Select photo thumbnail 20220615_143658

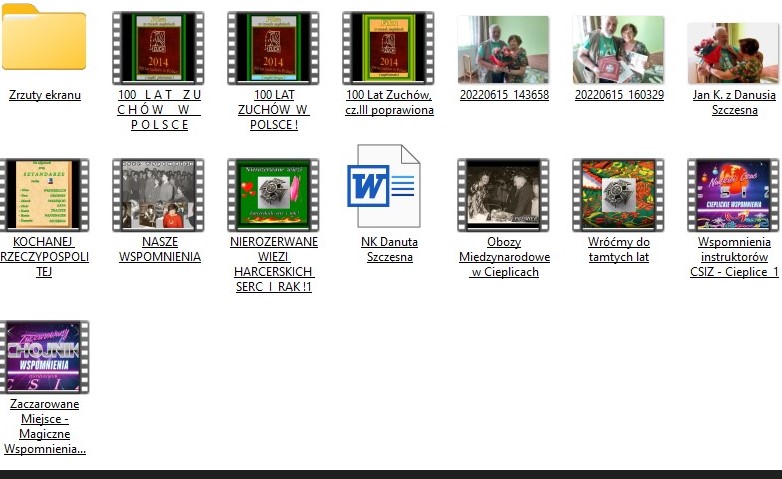pyautogui.click(x=503, y=49)
